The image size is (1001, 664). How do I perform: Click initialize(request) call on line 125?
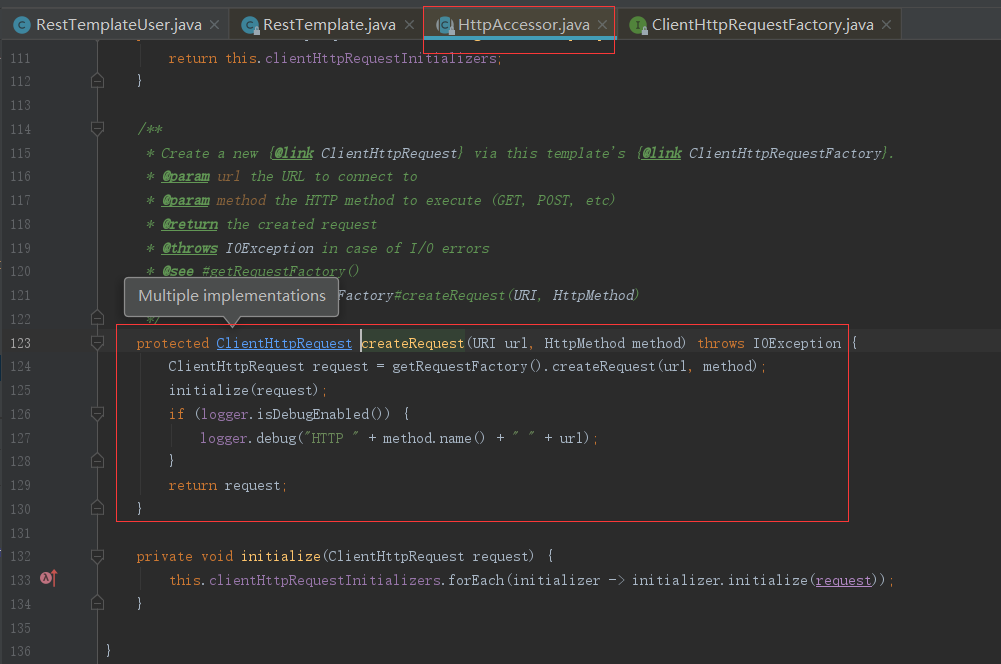[x=243, y=390]
